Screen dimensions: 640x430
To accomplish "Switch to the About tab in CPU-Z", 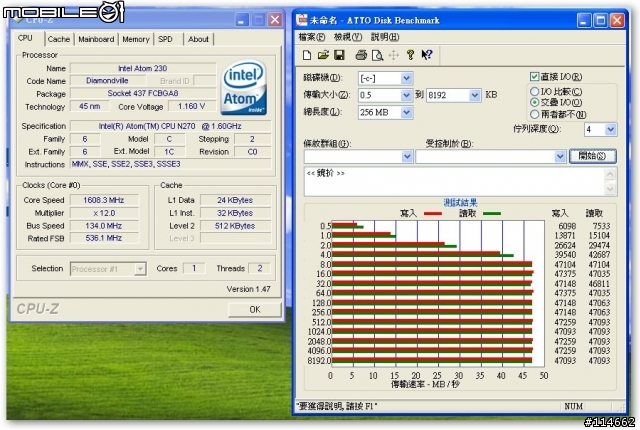I will click(x=198, y=39).
